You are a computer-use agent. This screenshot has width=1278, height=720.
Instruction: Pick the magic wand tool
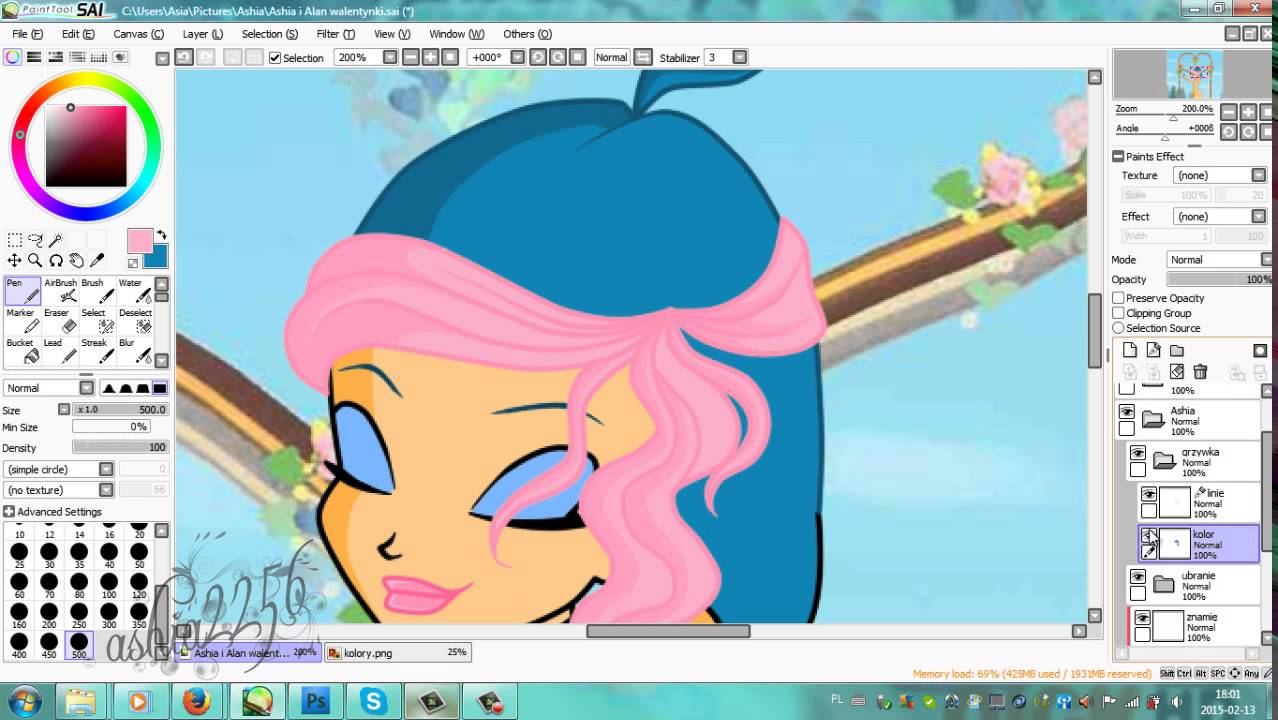coord(56,240)
